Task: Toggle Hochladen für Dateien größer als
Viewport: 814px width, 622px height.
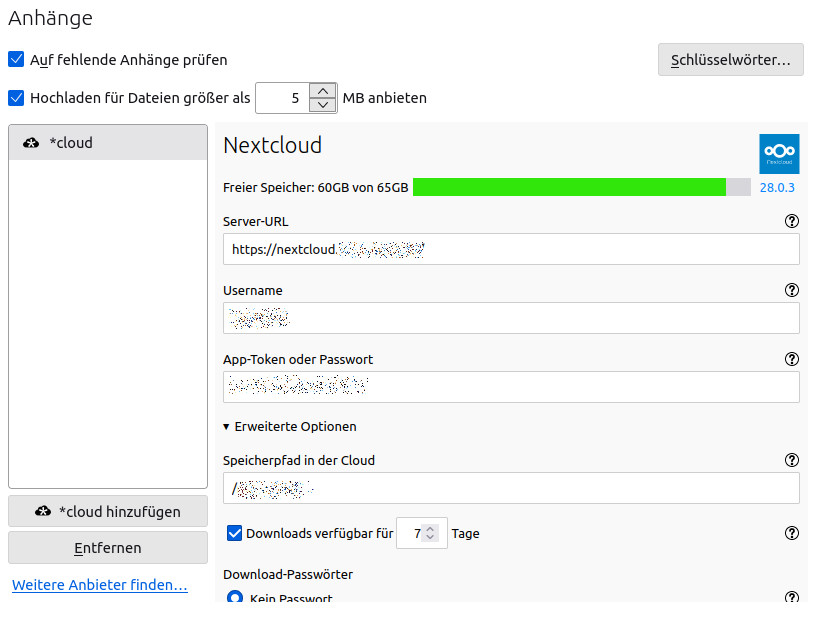Action: (16, 97)
